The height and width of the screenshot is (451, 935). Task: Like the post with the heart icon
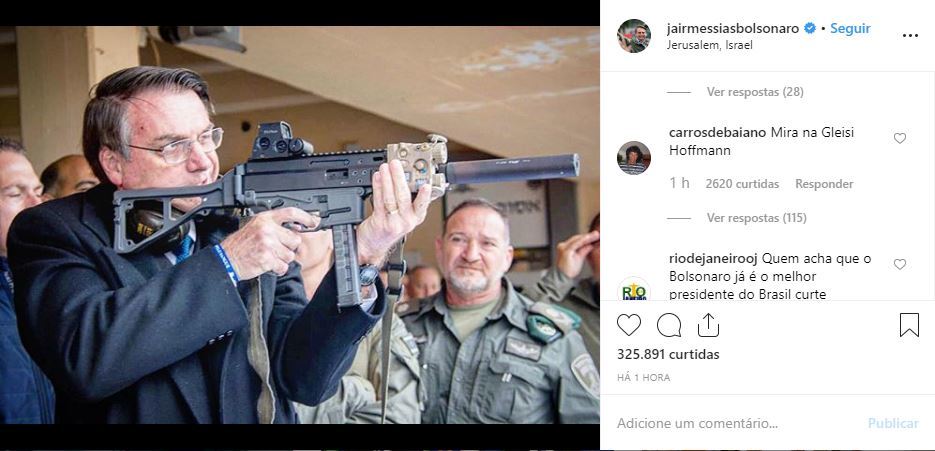(629, 325)
